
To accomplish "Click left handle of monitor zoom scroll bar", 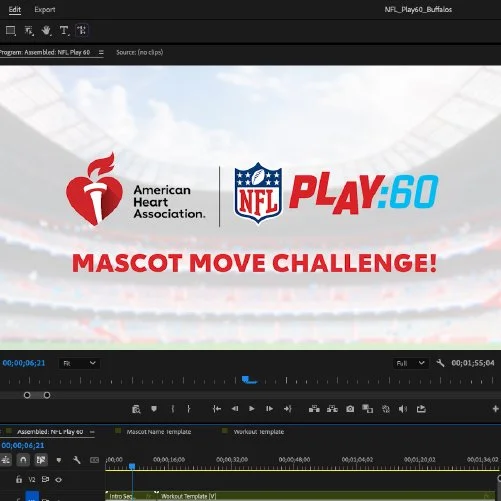I will tap(27, 395).
